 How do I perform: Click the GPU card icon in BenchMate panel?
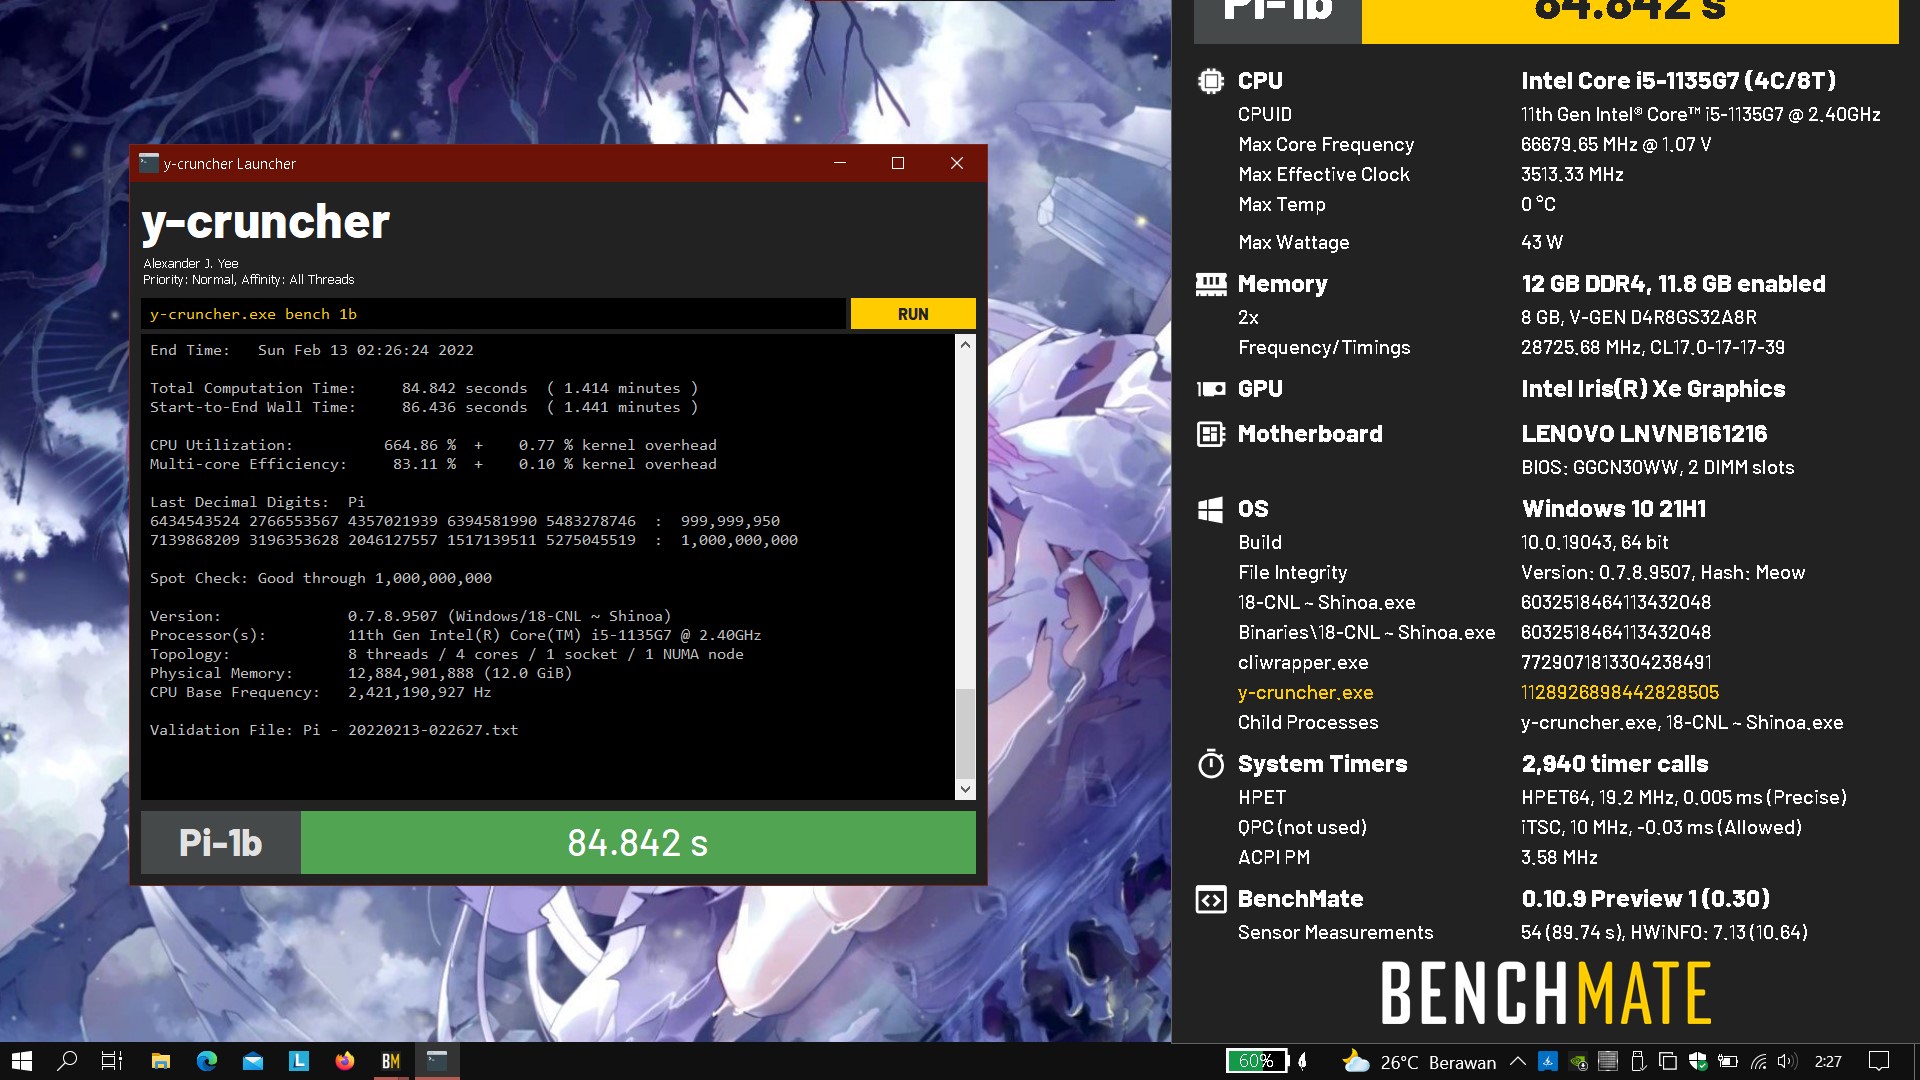point(1210,389)
